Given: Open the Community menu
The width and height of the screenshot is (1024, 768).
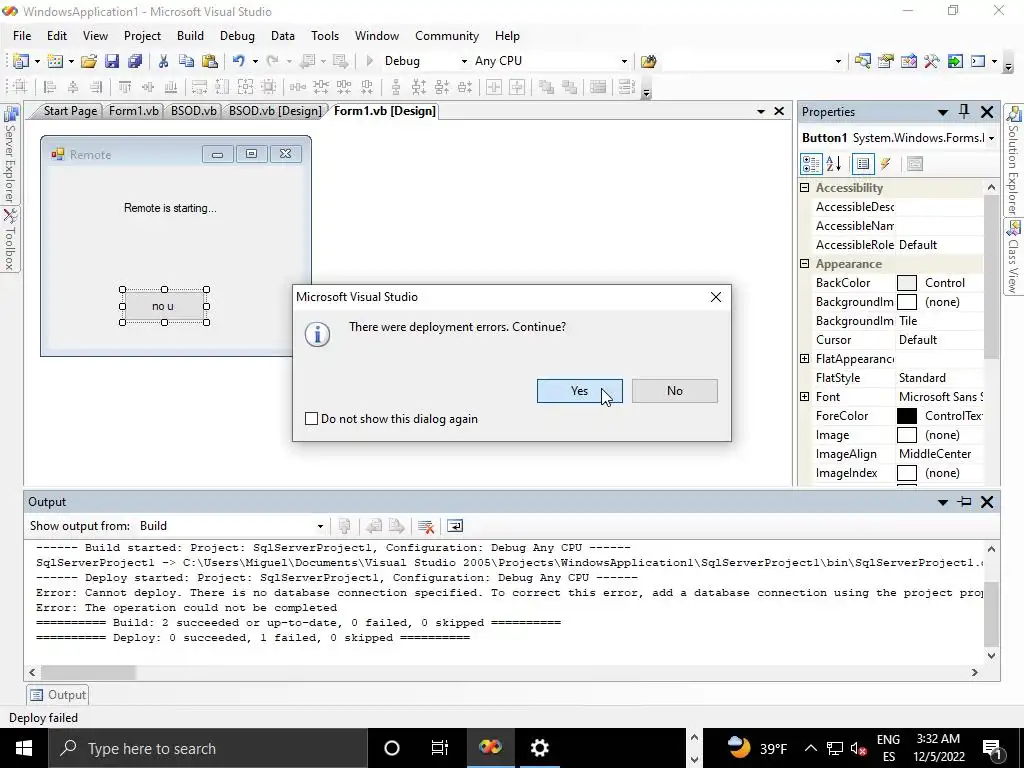Looking at the screenshot, I should 447,36.
